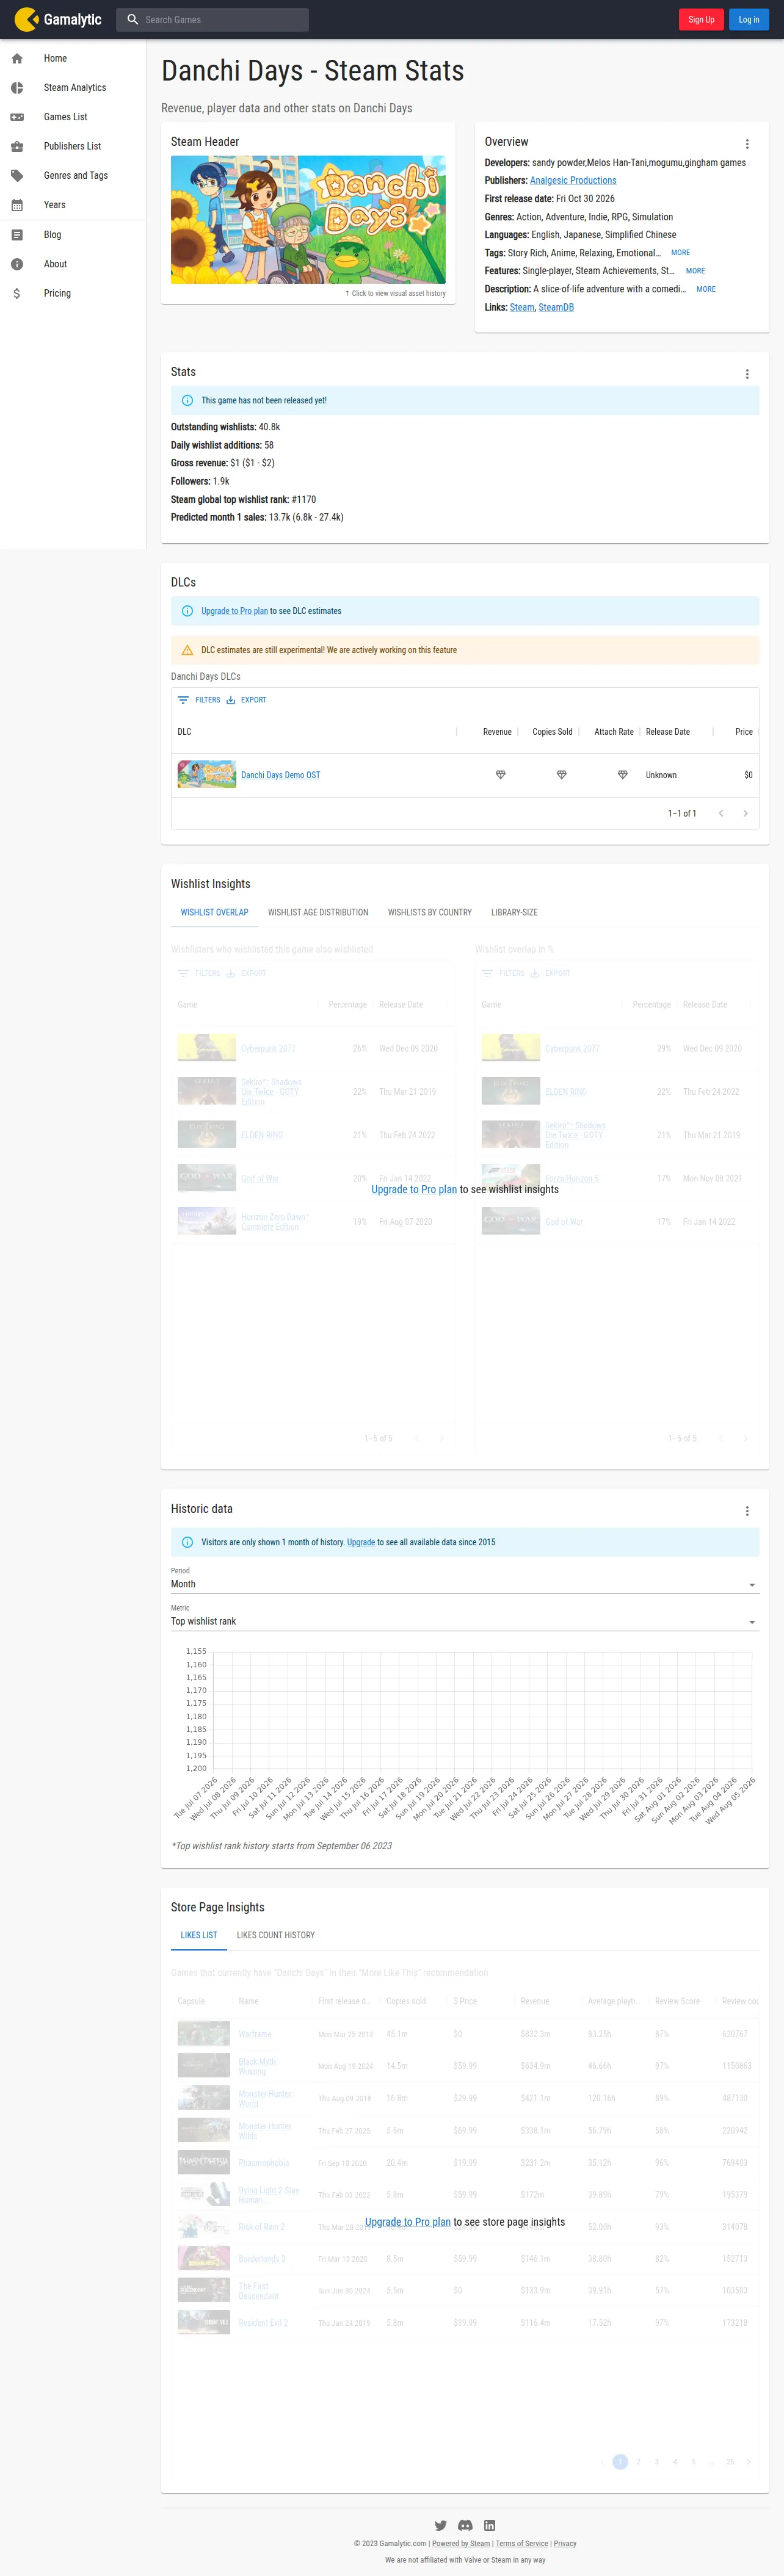
Task: Click the Games List controller icon
Action: coord(17,117)
